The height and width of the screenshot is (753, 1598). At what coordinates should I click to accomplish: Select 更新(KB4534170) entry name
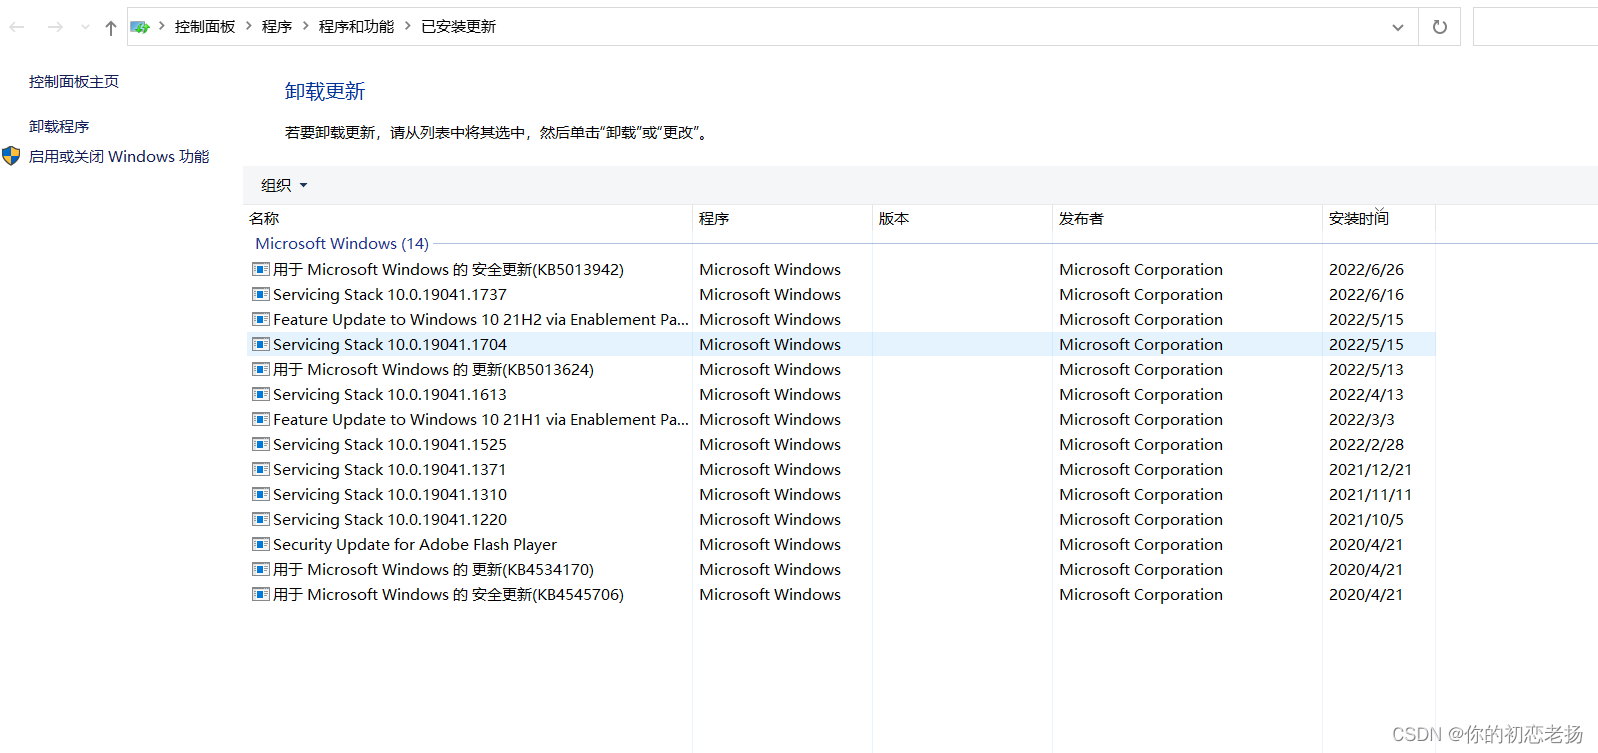[x=433, y=570]
